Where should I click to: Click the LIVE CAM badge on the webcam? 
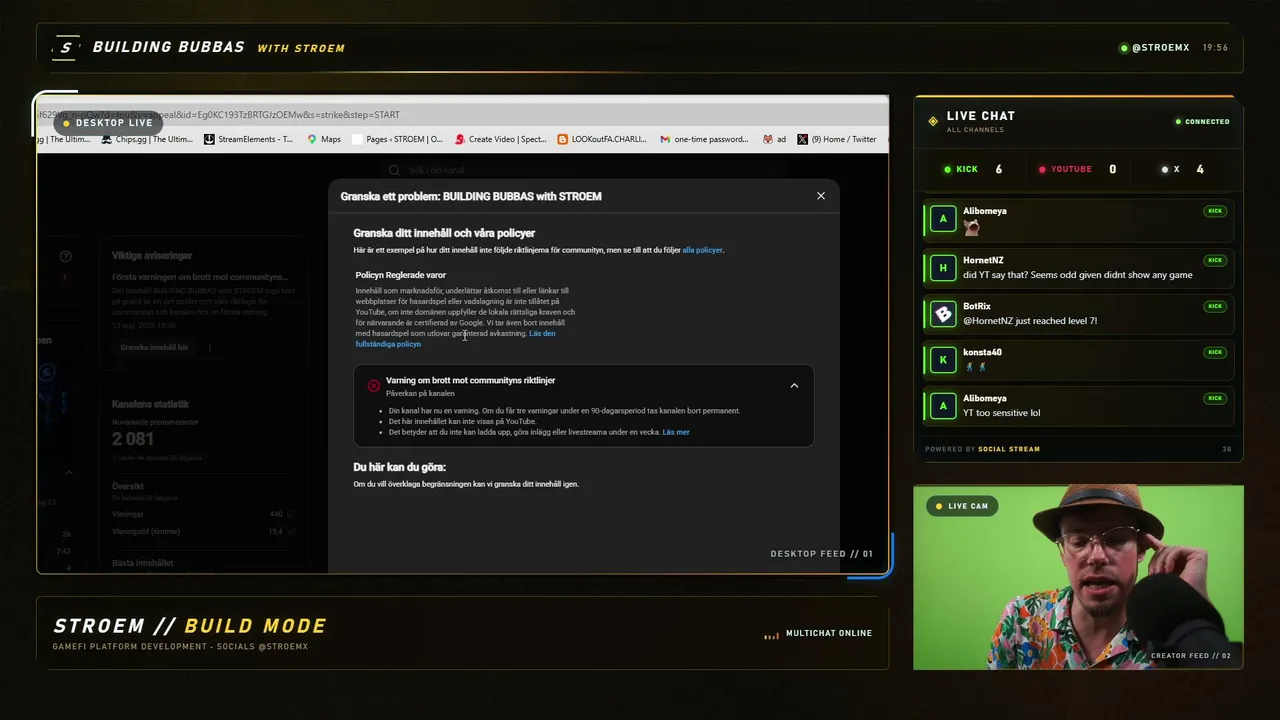click(961, 506)
